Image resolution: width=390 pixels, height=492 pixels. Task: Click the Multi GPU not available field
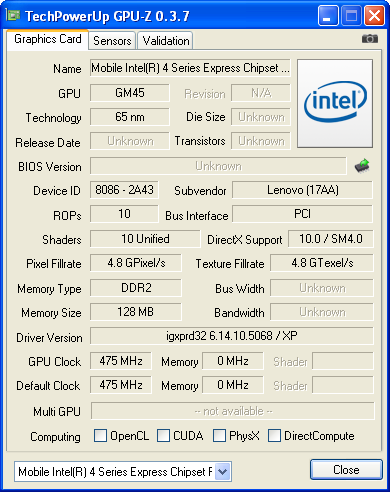(x=233, y=411)
